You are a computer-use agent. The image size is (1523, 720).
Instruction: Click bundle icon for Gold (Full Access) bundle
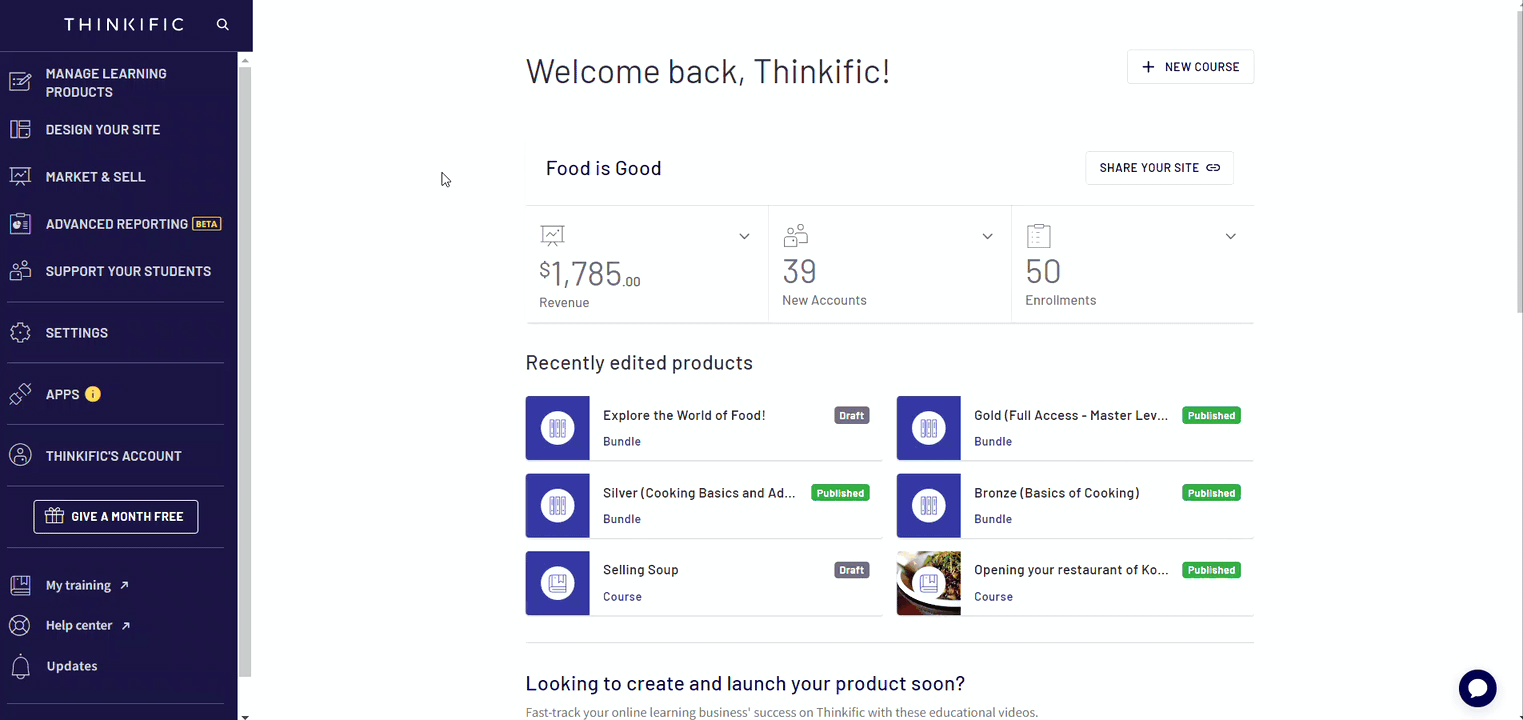click(x=929, y=428)
